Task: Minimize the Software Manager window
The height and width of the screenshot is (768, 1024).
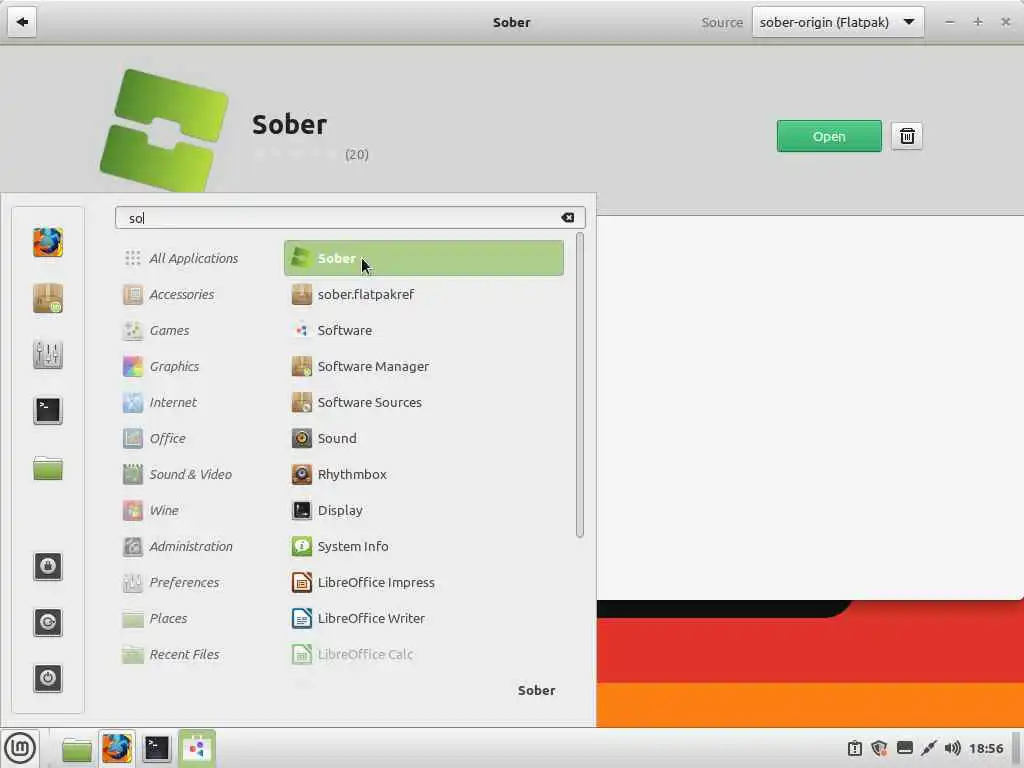Action: pyautogui.click(x=950, y=22)
